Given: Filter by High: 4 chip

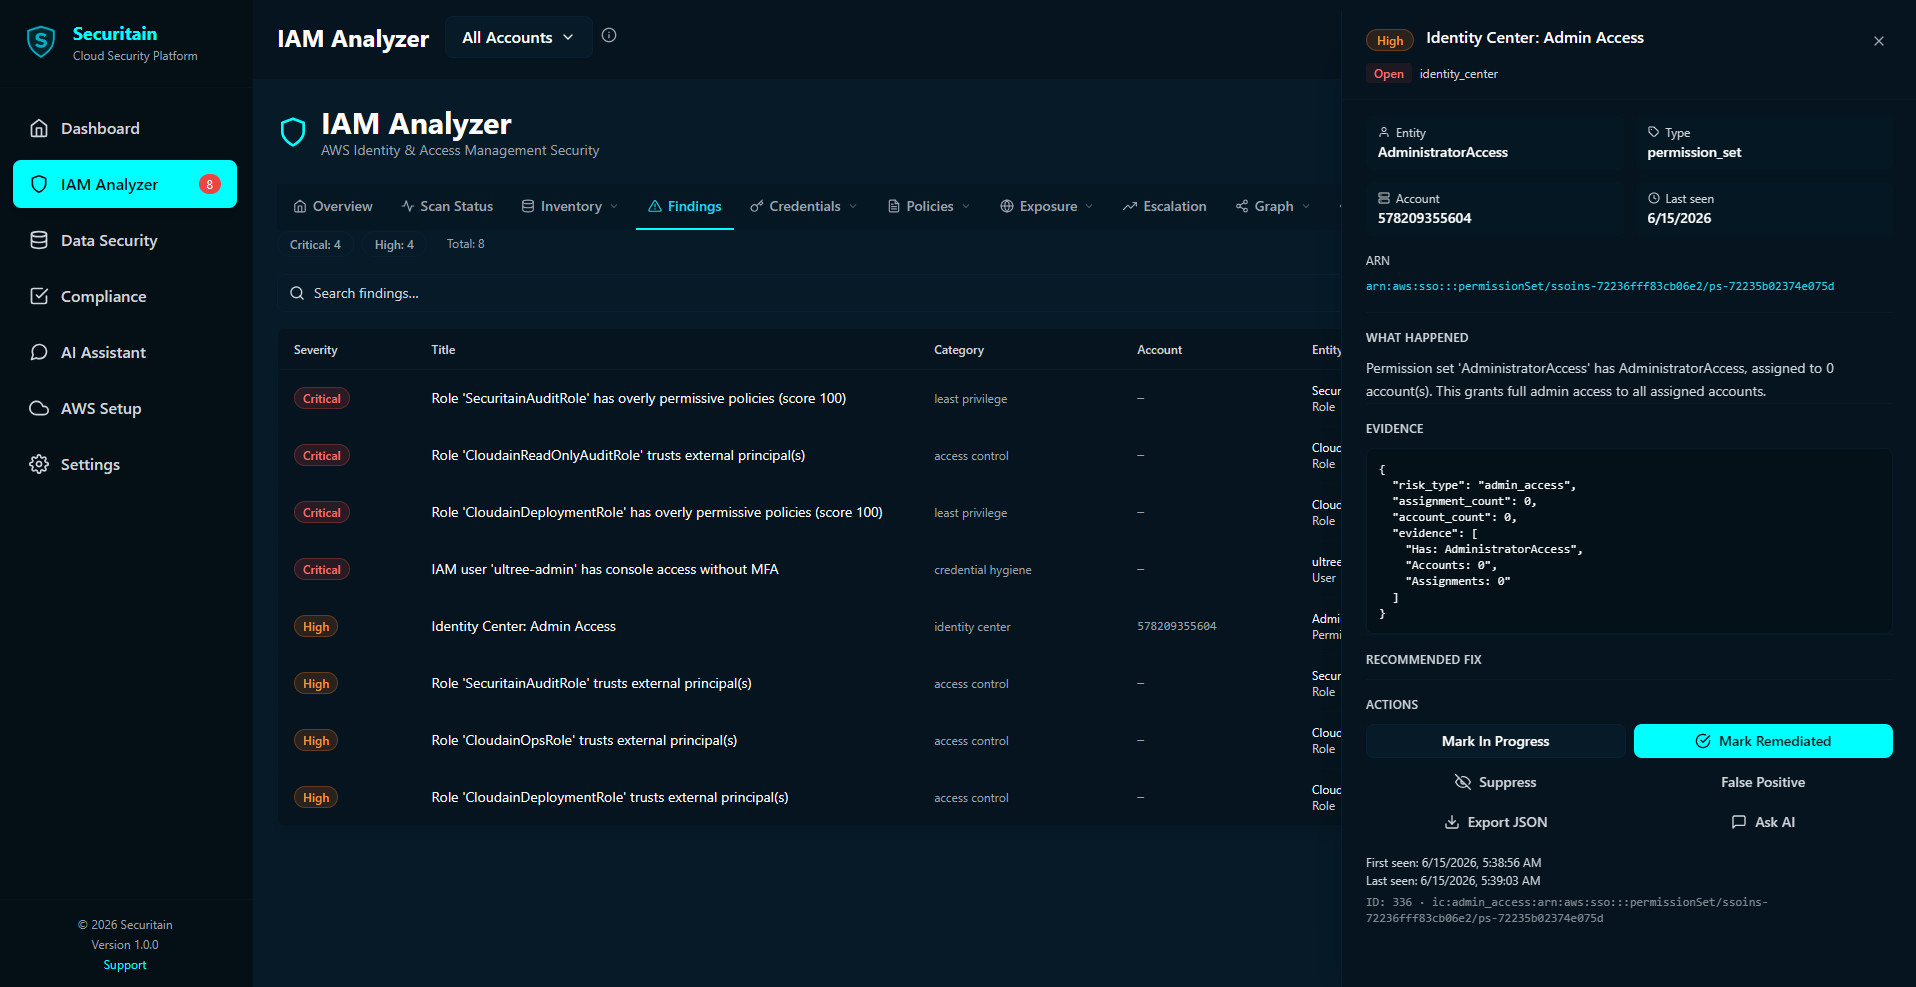Looking at the screenshot, I should (394, 244).
